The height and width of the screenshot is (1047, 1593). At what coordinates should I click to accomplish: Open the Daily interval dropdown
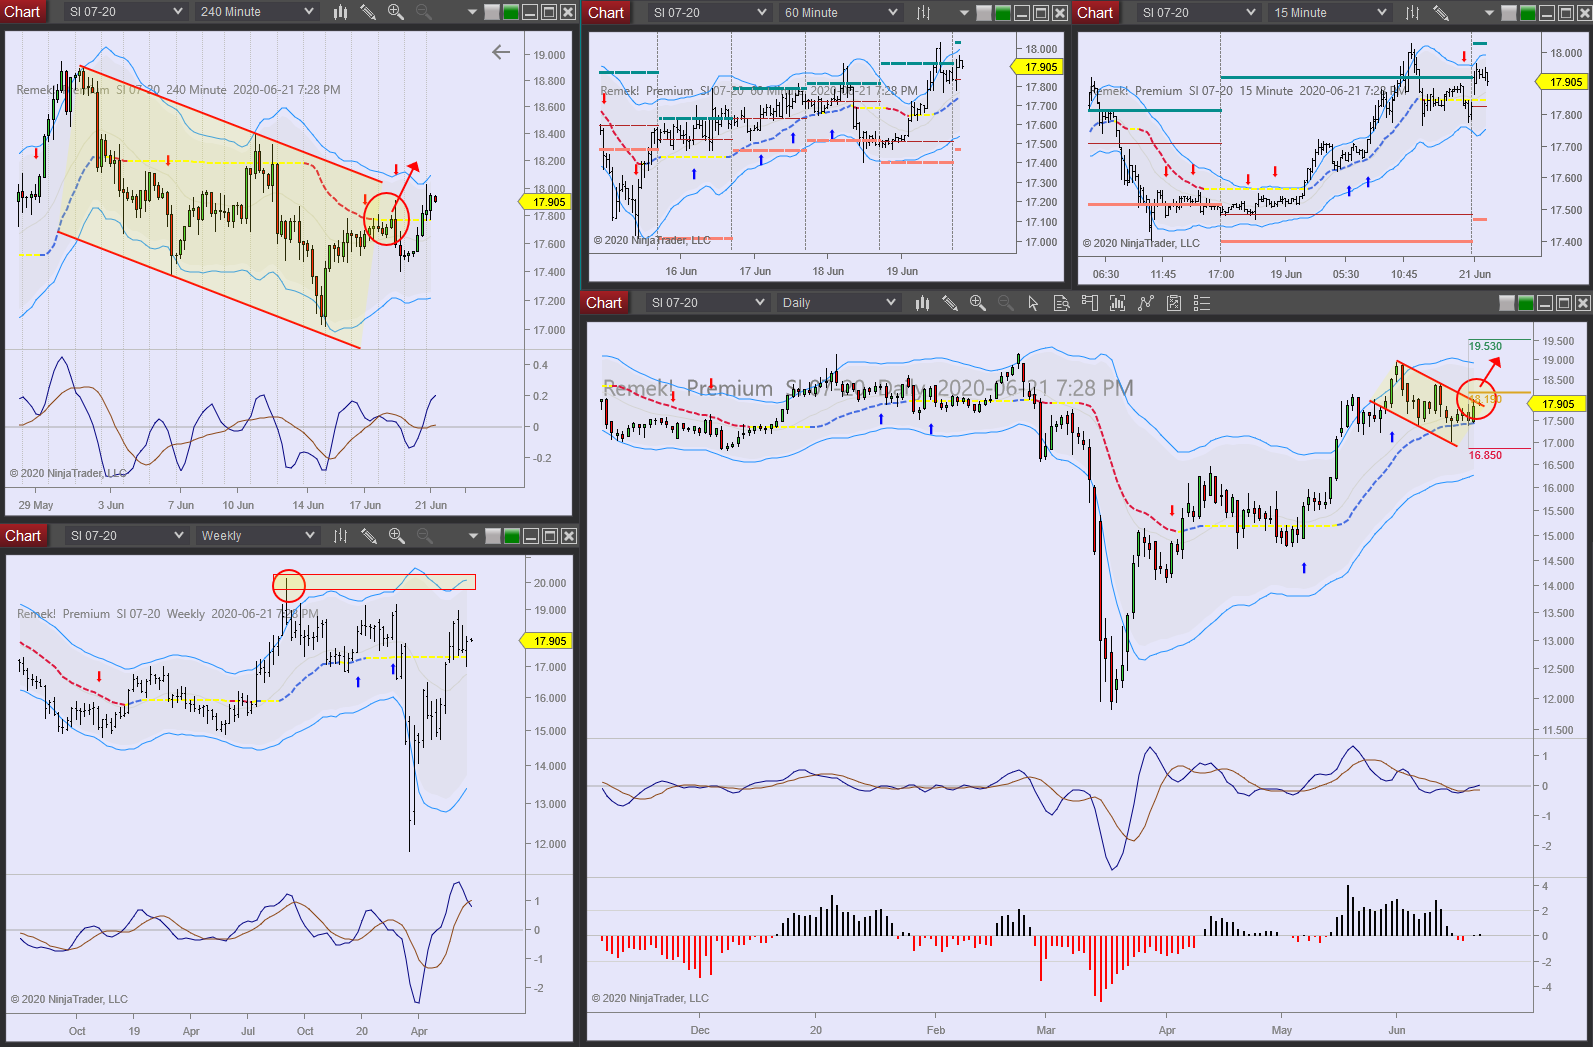coord(838,303)
